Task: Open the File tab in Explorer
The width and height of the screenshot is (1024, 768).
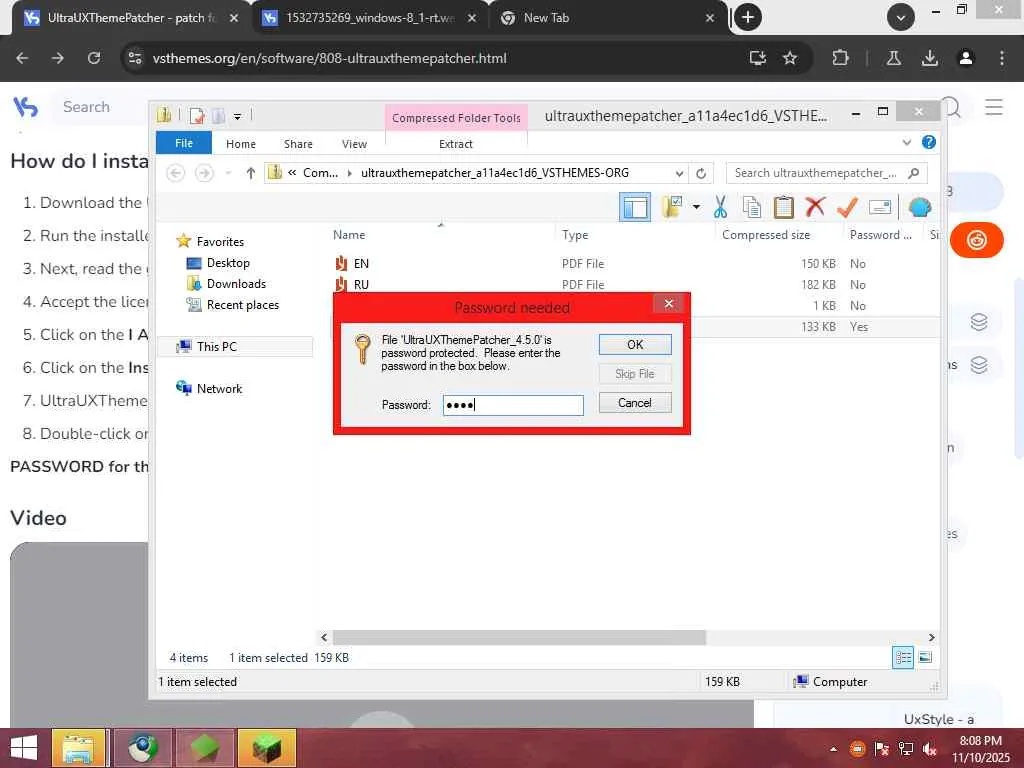Action: coord(184,143)
